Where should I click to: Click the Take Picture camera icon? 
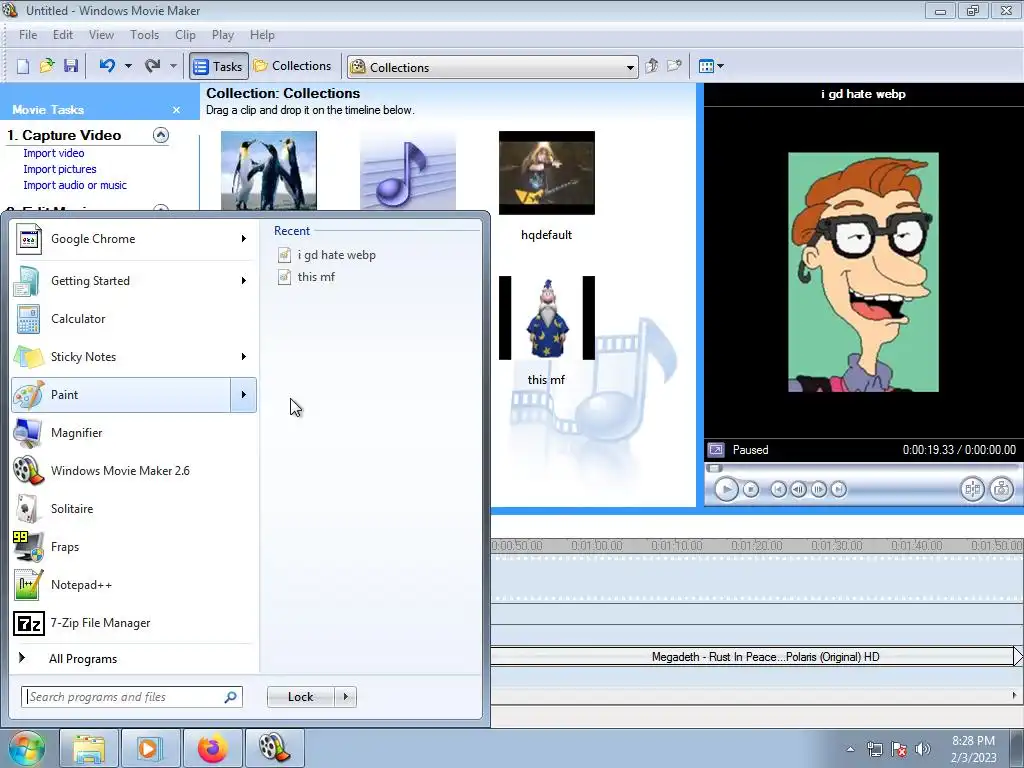1002,489
